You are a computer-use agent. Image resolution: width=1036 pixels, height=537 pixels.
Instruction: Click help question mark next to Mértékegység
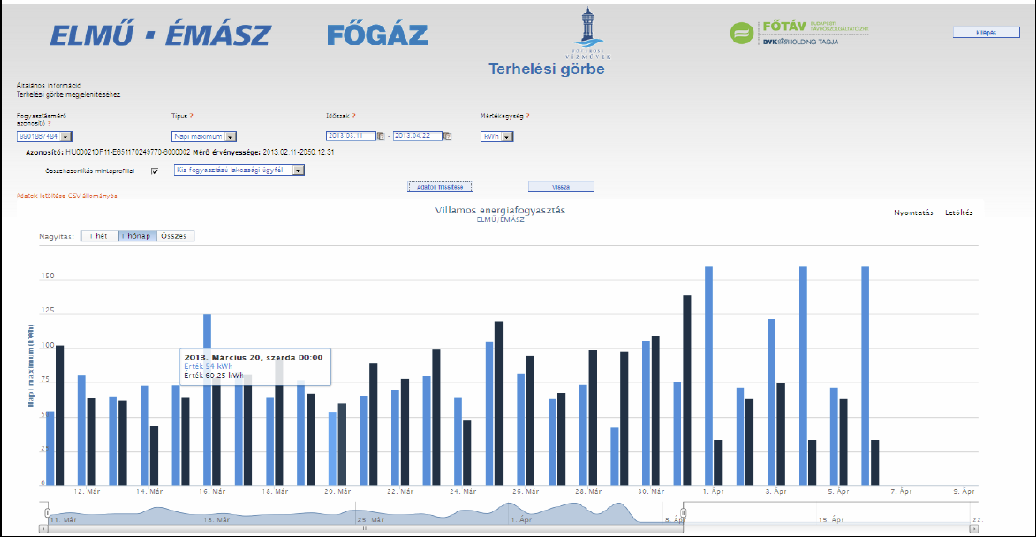click(527, 116)
